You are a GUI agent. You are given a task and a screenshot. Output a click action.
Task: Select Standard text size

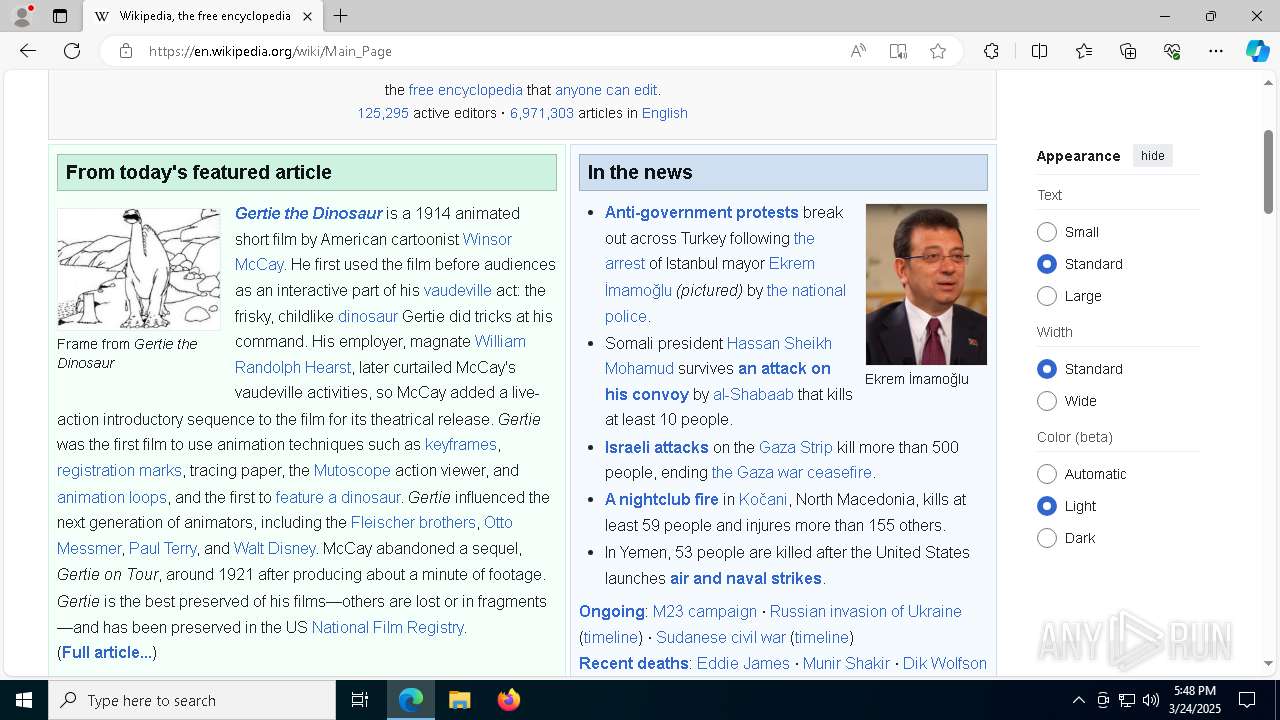(1047, 264)
